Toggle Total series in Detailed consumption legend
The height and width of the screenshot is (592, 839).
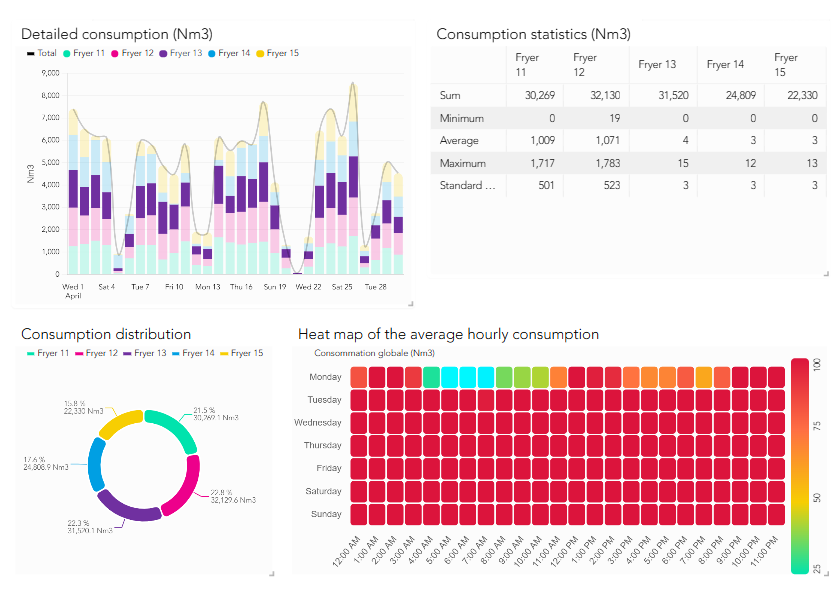pyautogui.click(x=42, y=53)
